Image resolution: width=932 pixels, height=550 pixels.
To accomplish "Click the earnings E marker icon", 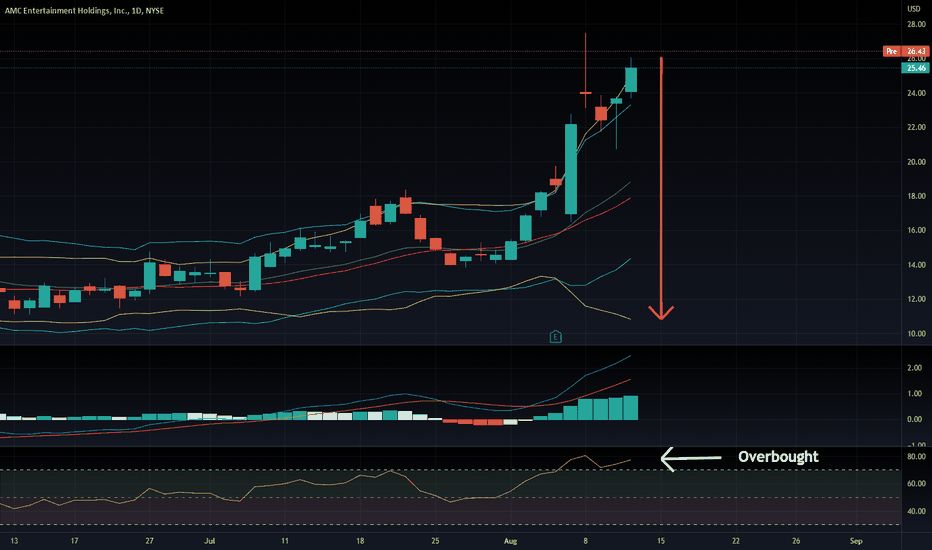I will click(x=555, y=337).
